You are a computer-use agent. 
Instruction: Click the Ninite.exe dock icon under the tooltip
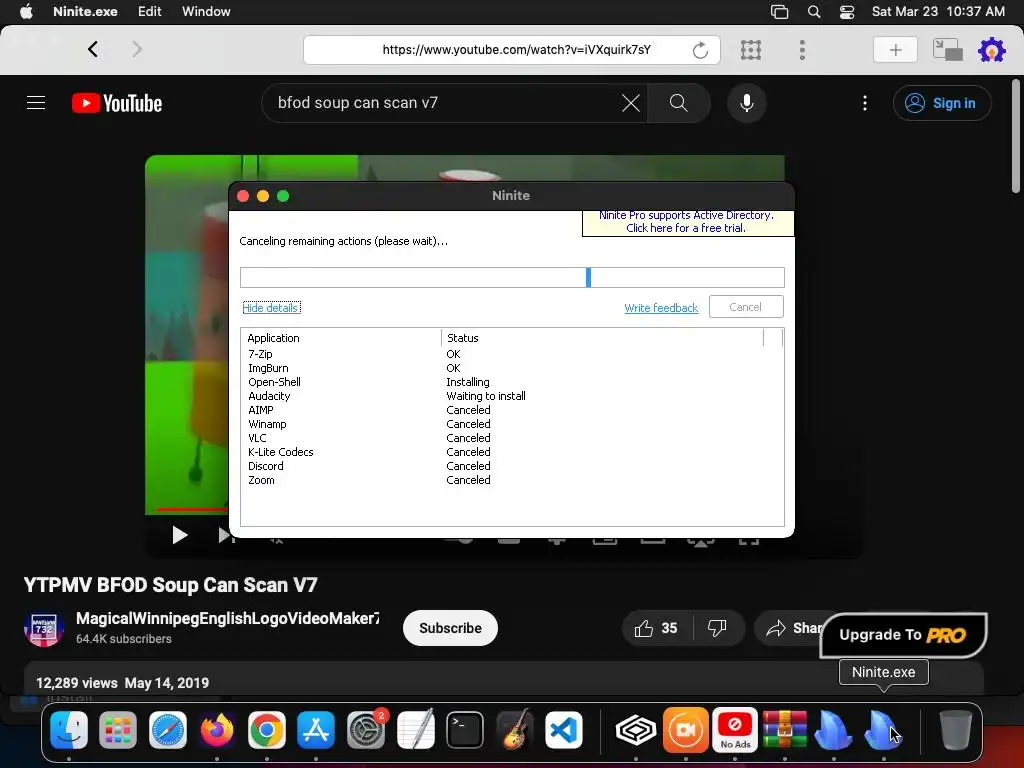(x=883, y=729)
